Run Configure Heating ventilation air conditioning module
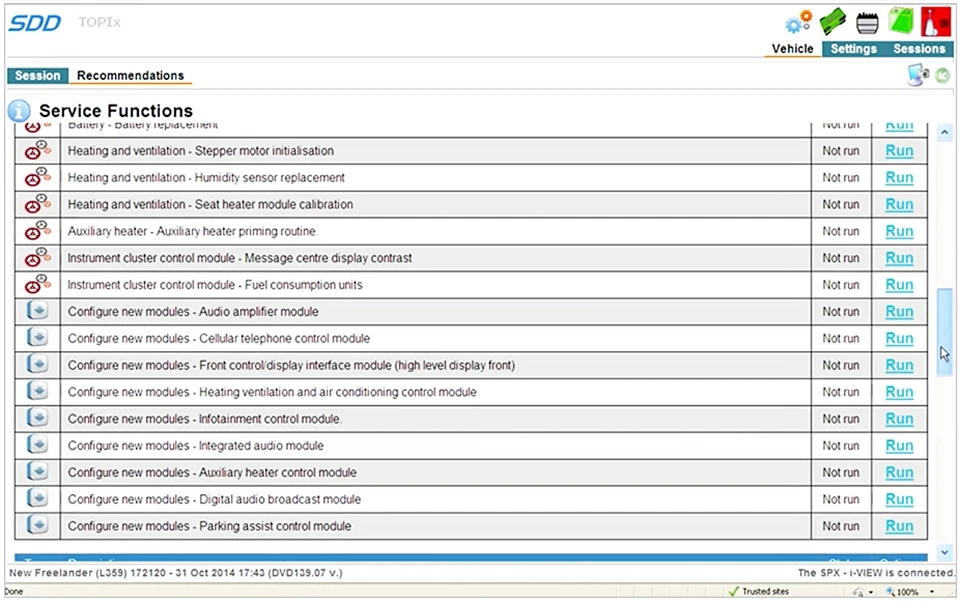 pos(899,392)
